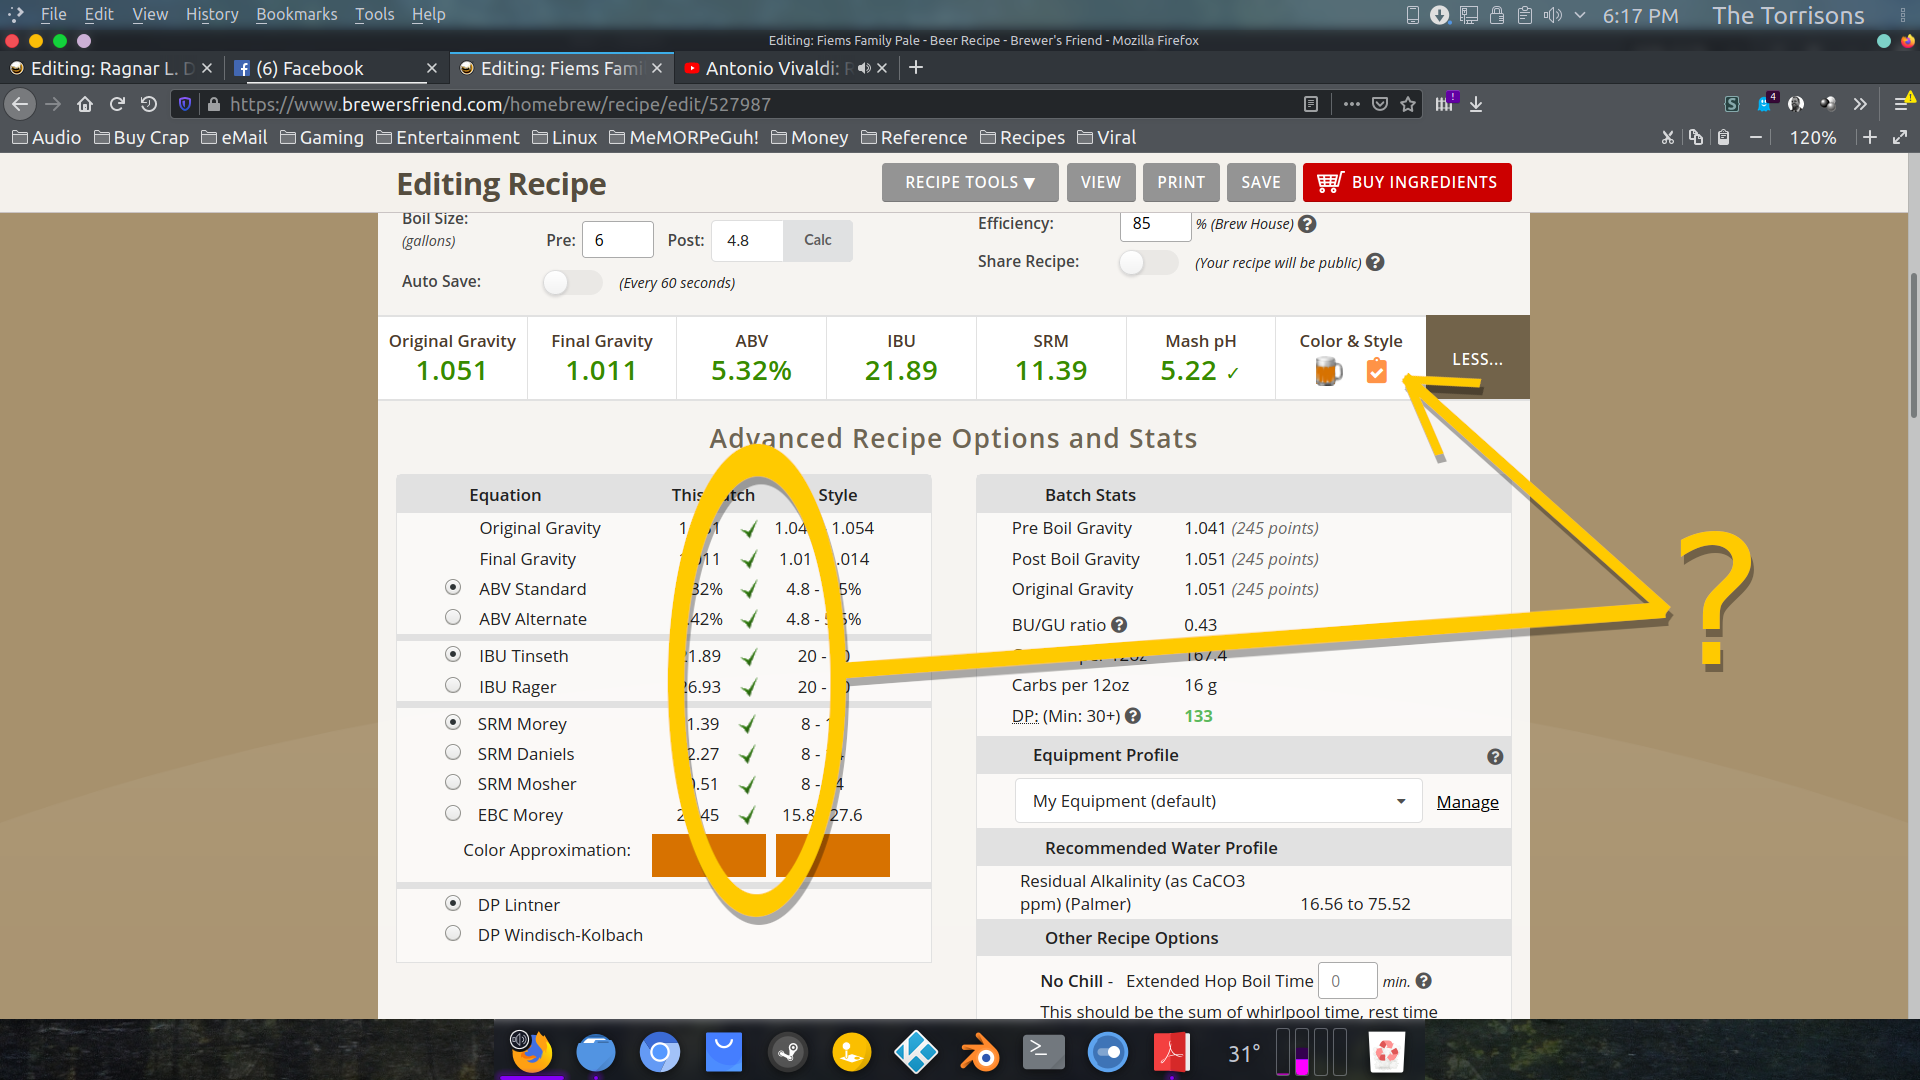Click the second color approximation swatch
The width and height of the screenshot is (1920, 1080).
(832, 855)
